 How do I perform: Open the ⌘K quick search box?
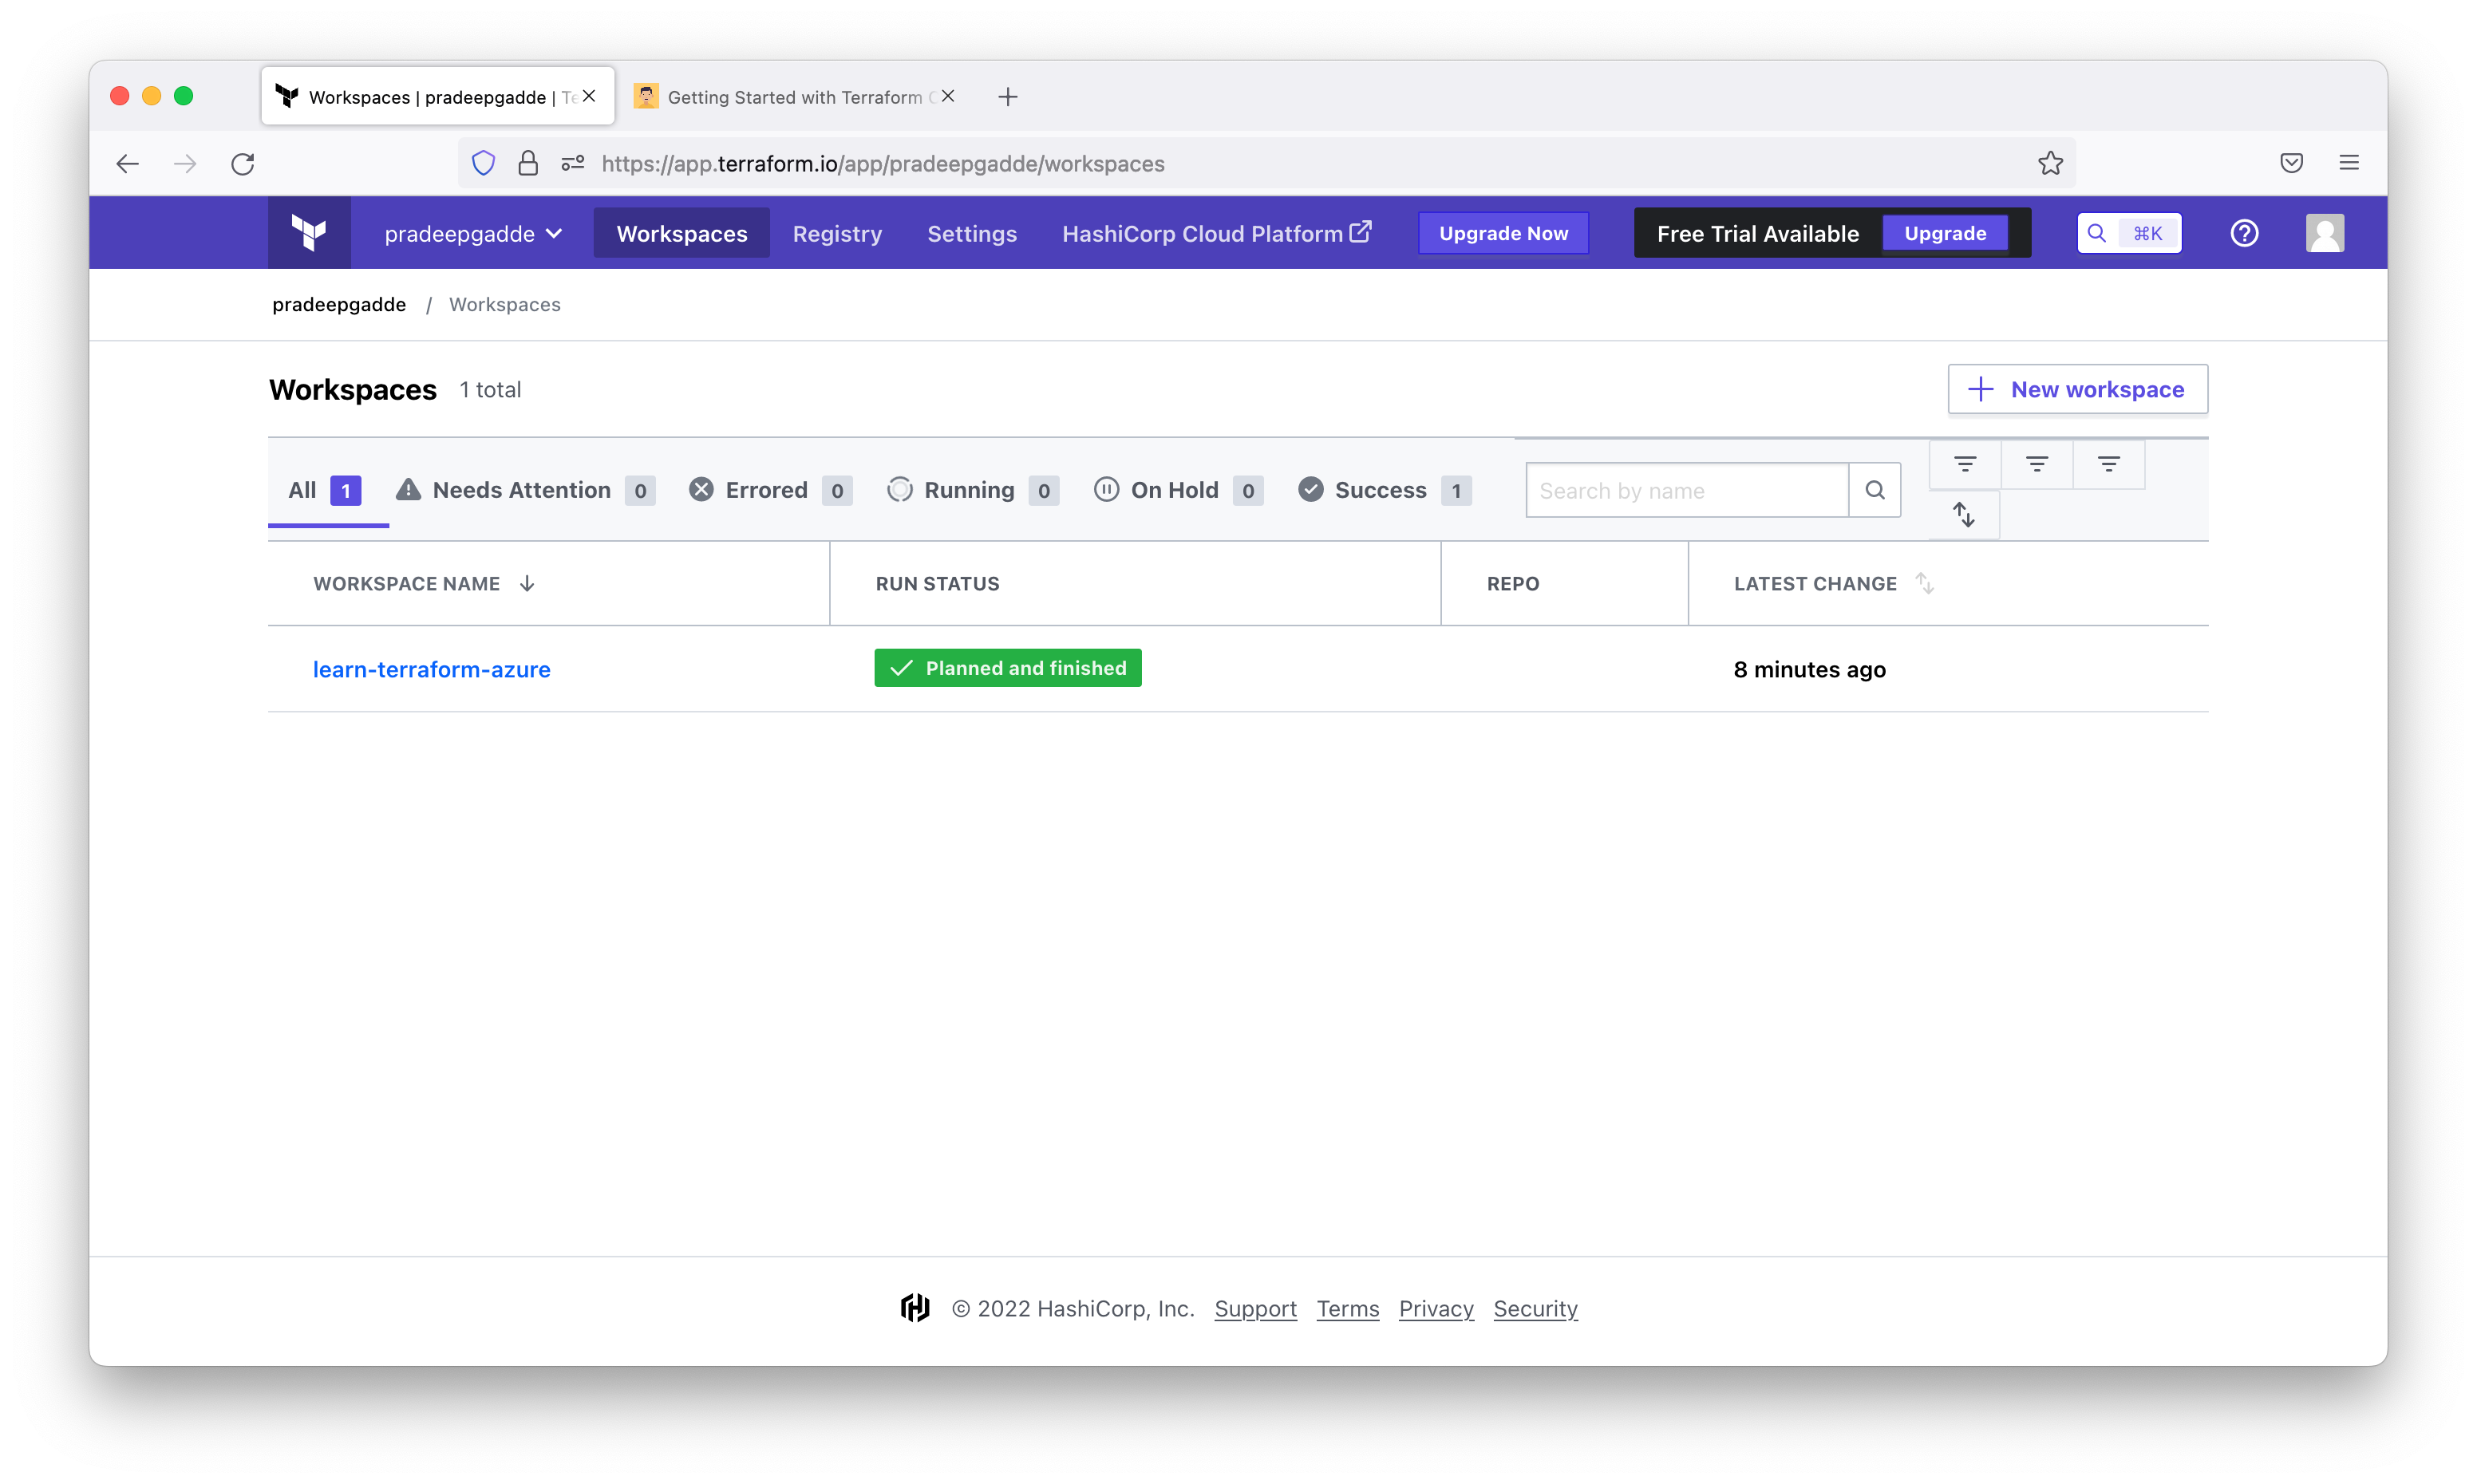tap(2129, 233)
